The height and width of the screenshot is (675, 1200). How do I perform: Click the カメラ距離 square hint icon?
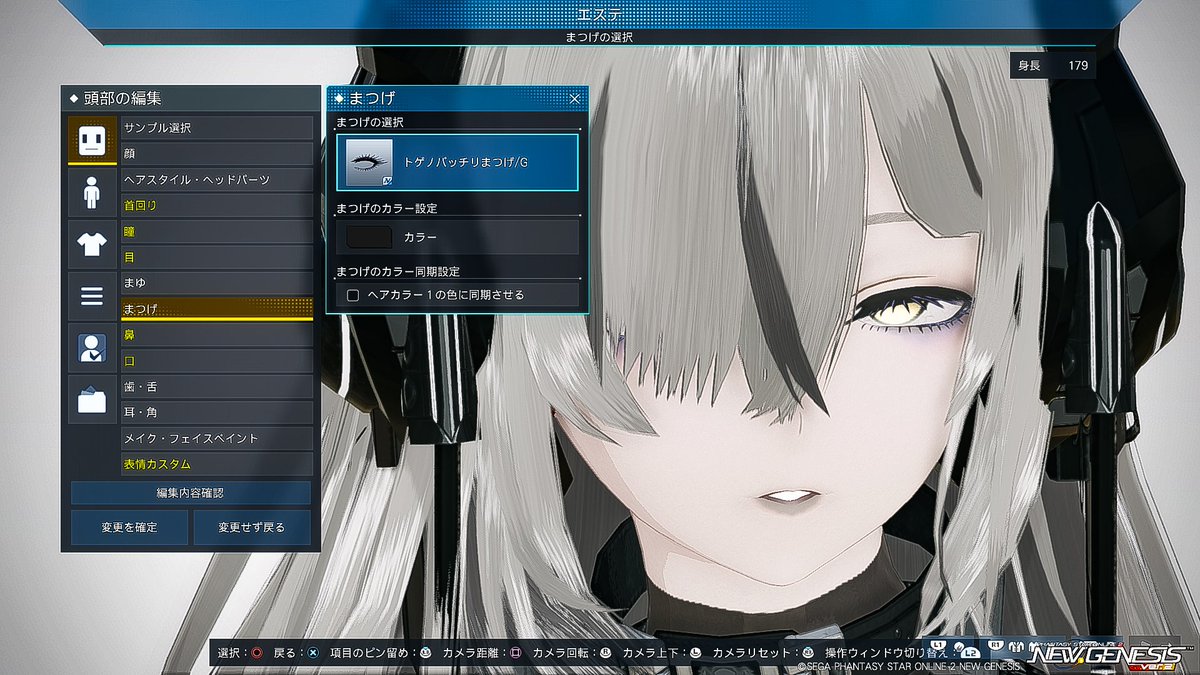tap(515, 653)
